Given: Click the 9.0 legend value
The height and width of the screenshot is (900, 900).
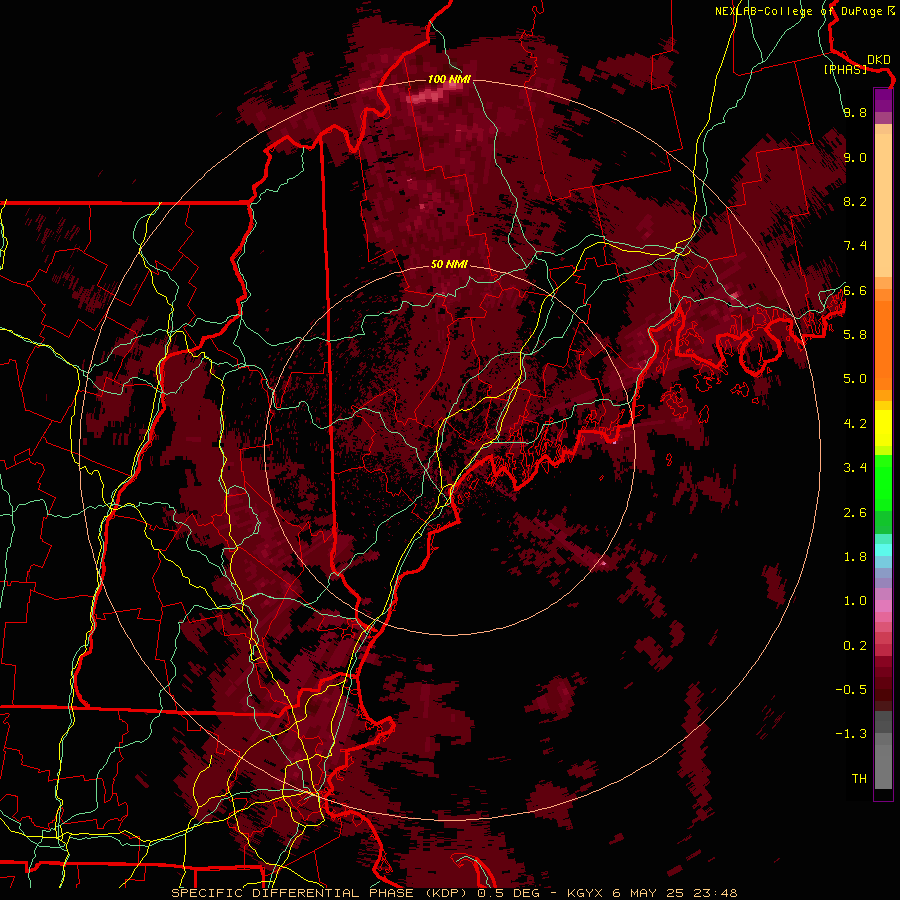Looking at the screenshot, I should pos(855,157).
